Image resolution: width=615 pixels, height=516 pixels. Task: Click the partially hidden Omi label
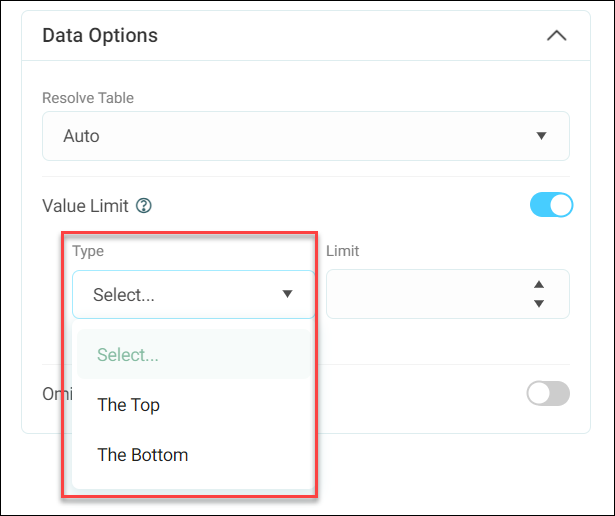(57, 394)
